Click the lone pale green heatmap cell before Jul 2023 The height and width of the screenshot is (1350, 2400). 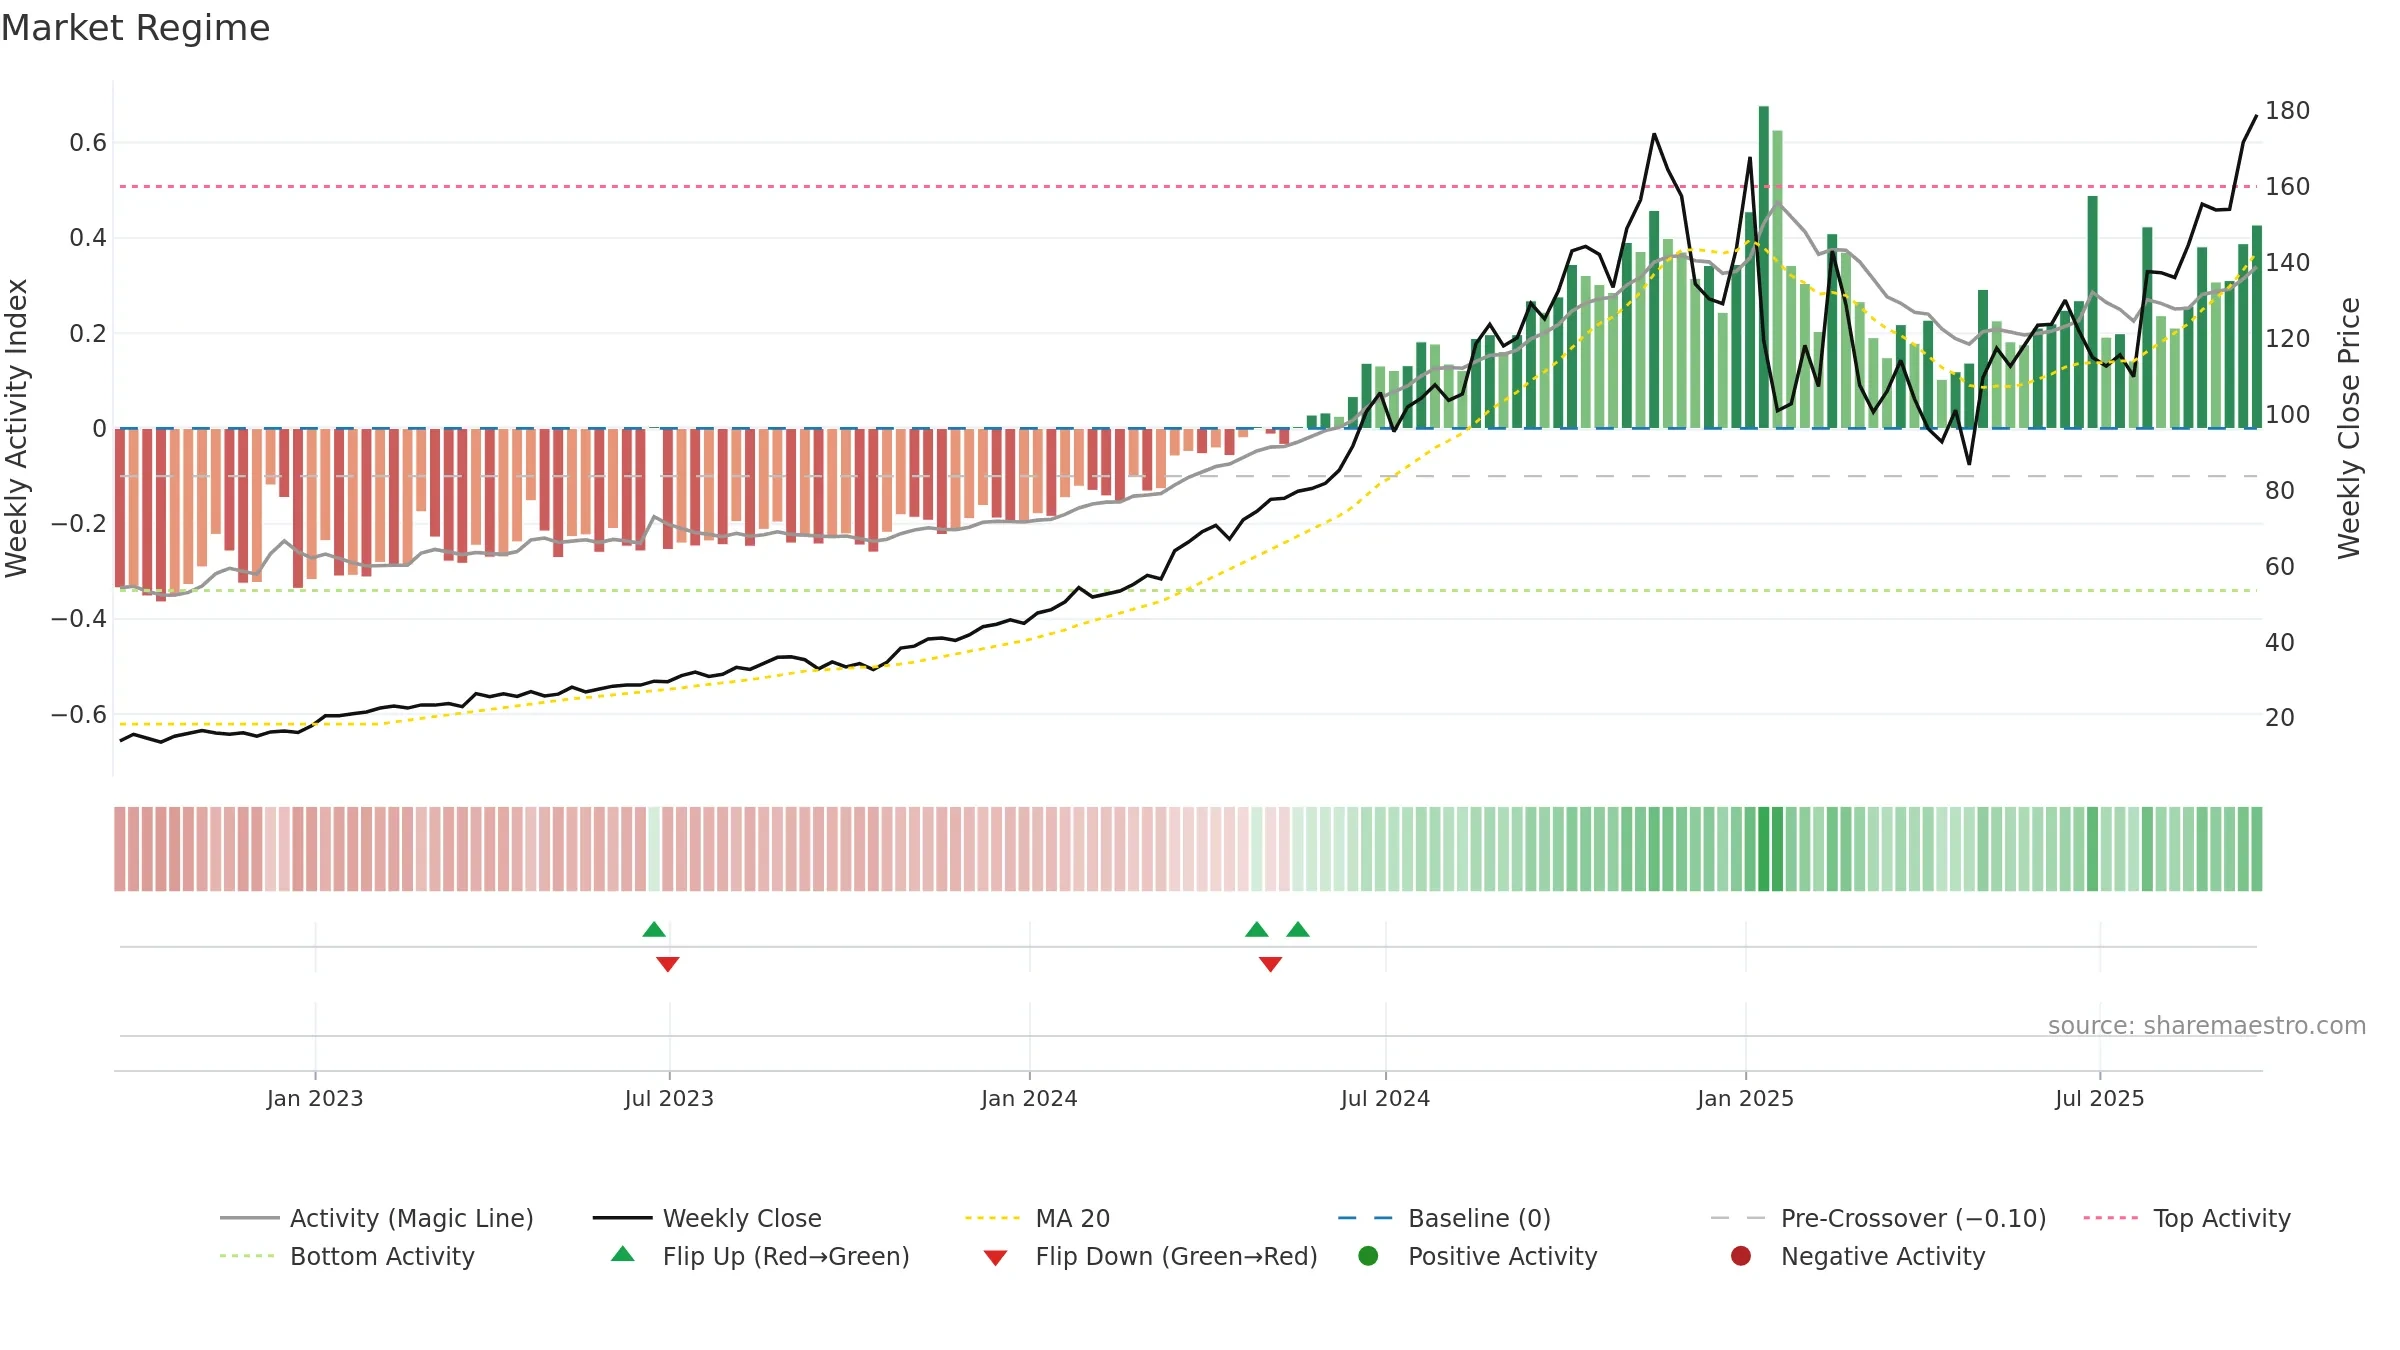(654, 849)
